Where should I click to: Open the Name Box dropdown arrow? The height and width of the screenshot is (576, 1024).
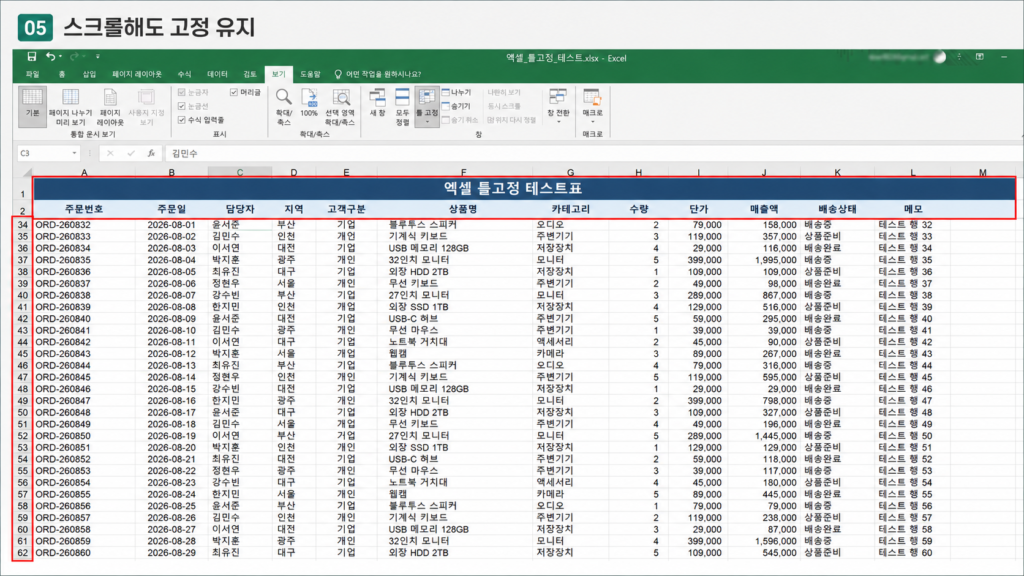click(74, 153)
